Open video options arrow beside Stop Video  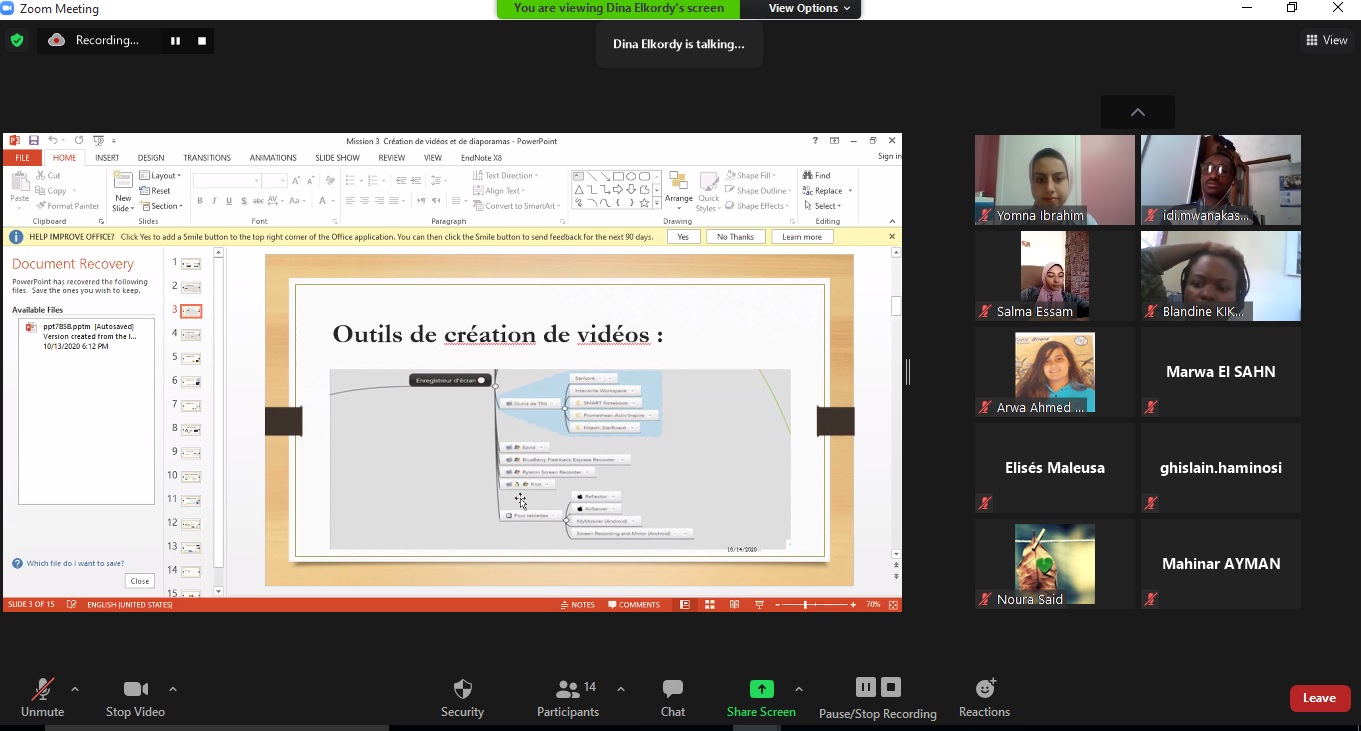click(172, 689)
